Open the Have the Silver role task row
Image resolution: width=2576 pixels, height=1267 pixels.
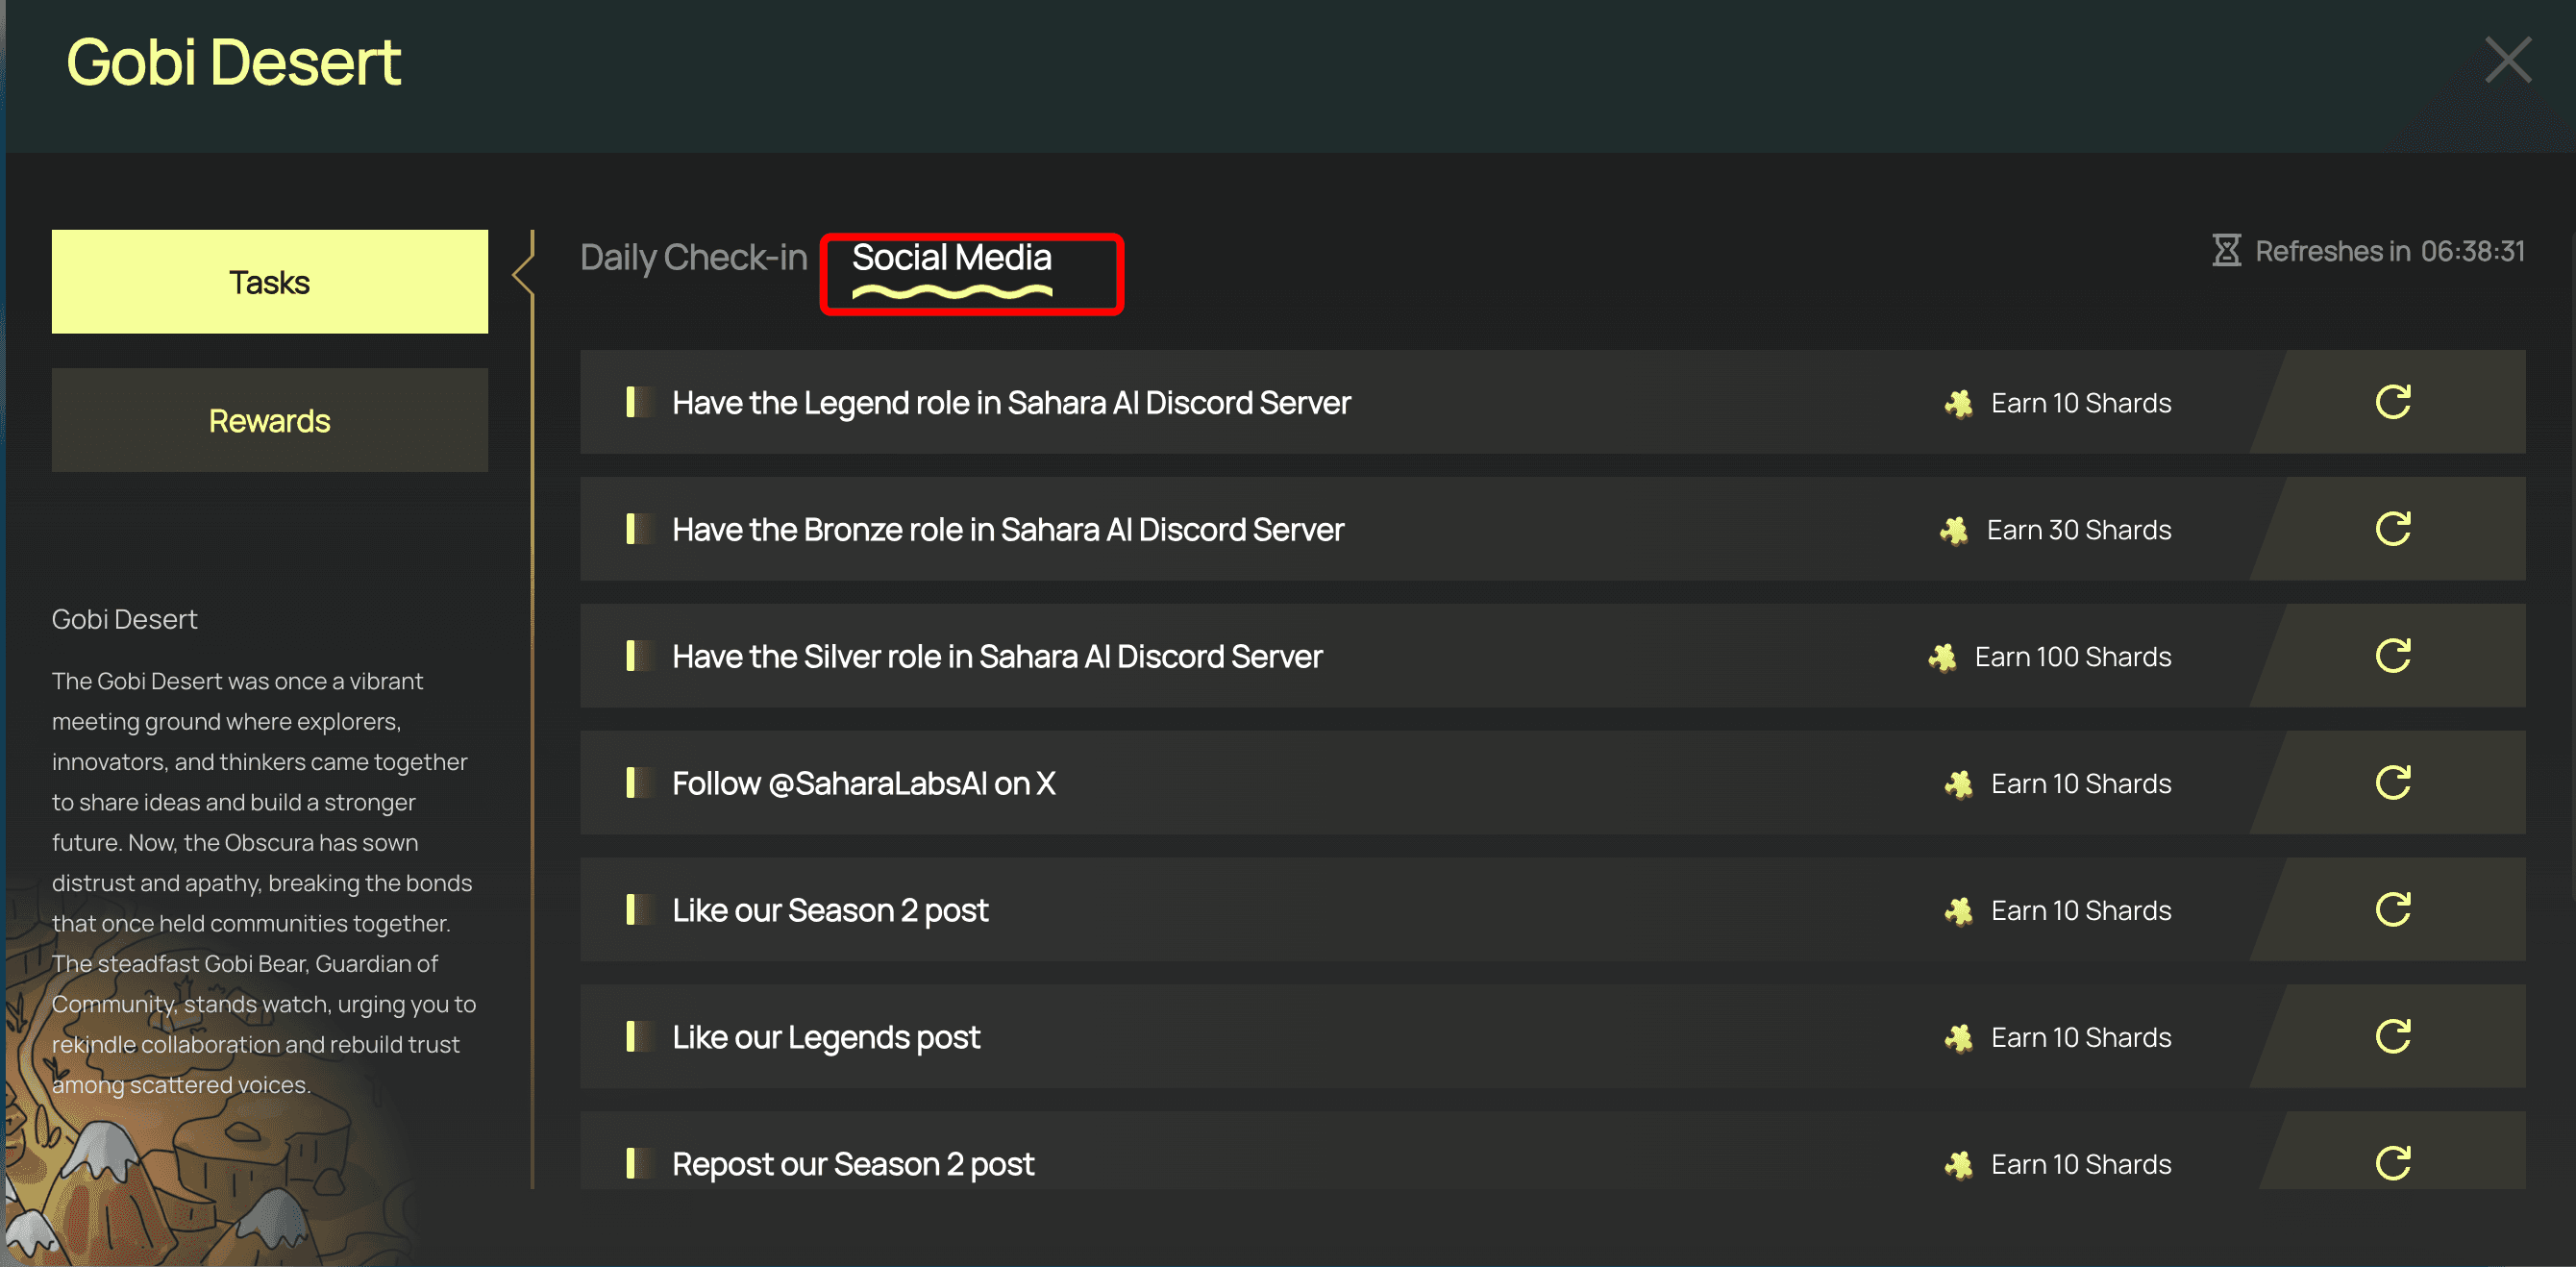click(1552, 656)
